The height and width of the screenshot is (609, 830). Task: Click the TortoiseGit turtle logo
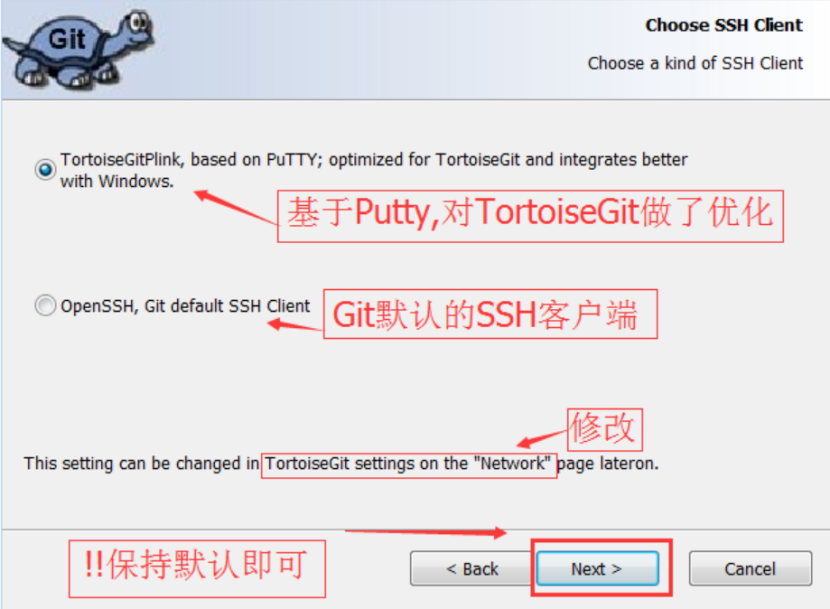tap(78, 50)
